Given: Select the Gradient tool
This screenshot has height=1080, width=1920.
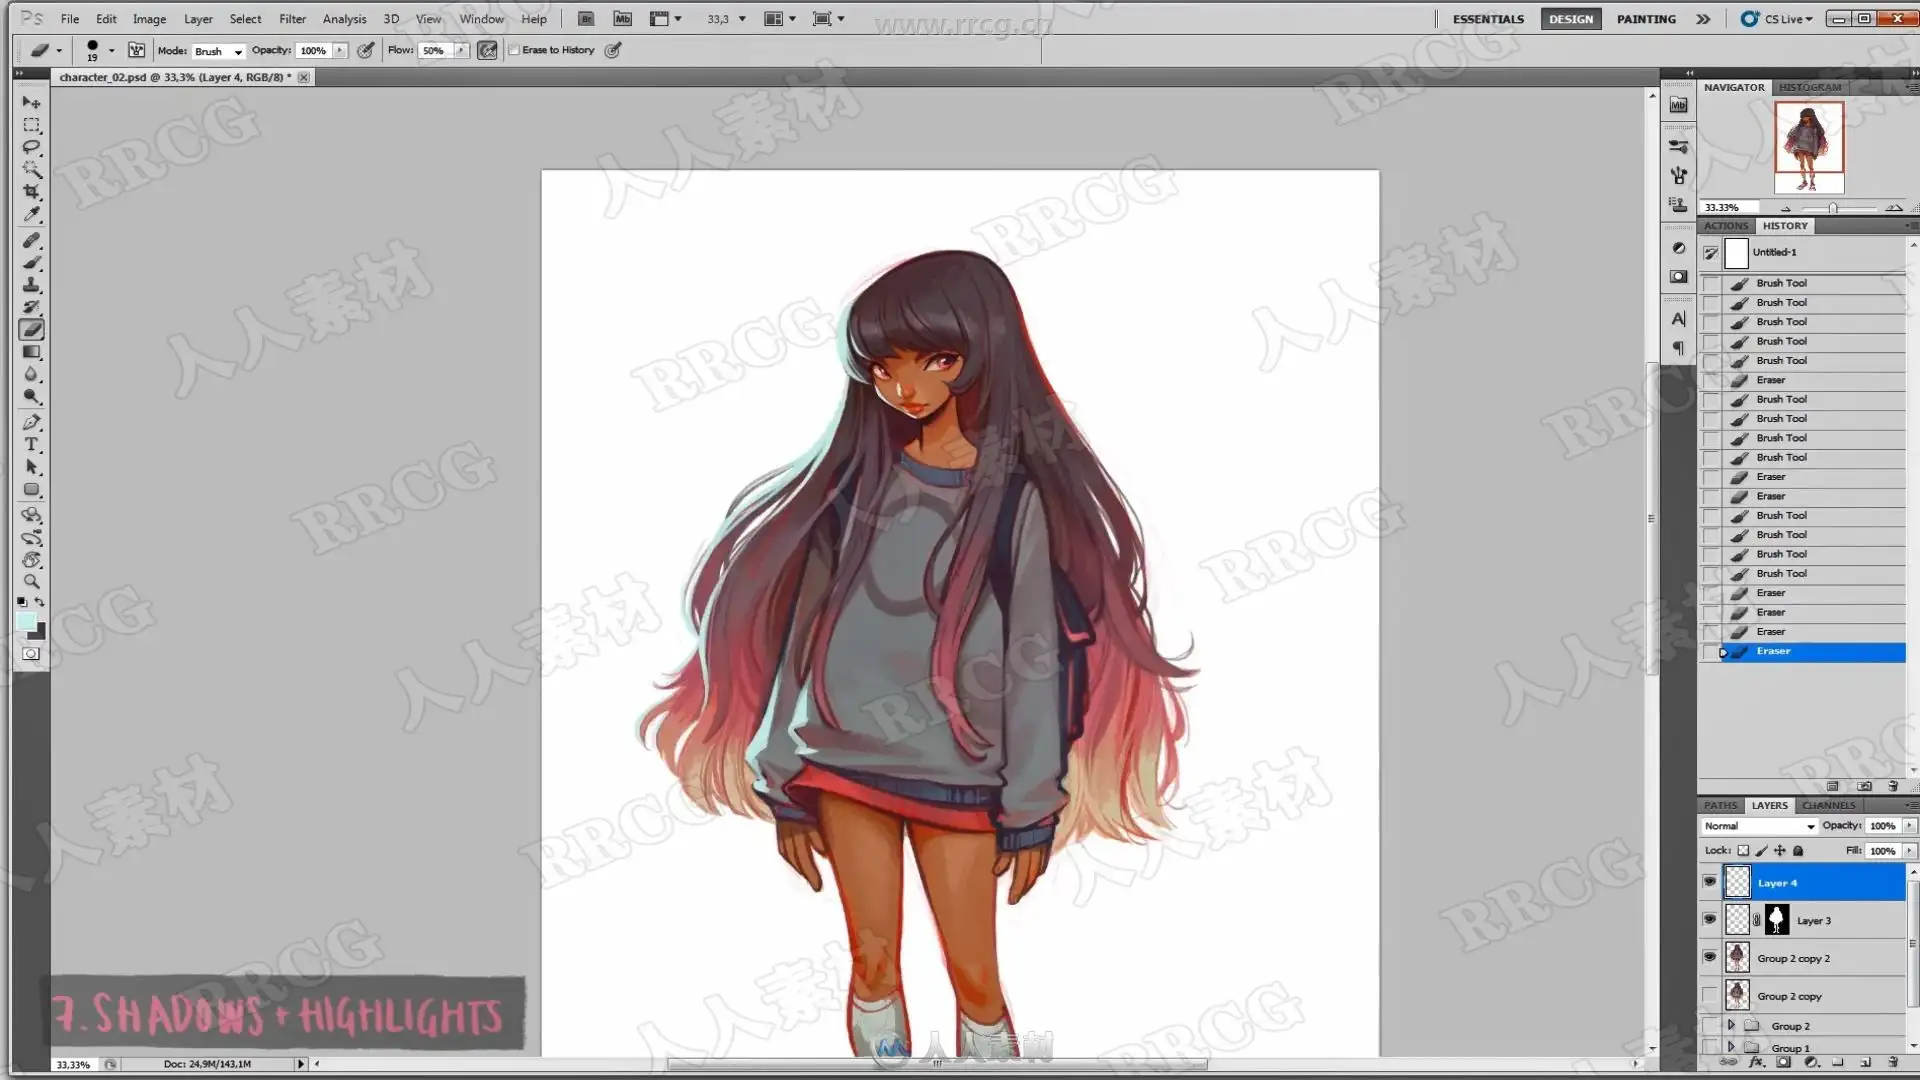Looking at the screenshot, I should click(32, 352).
